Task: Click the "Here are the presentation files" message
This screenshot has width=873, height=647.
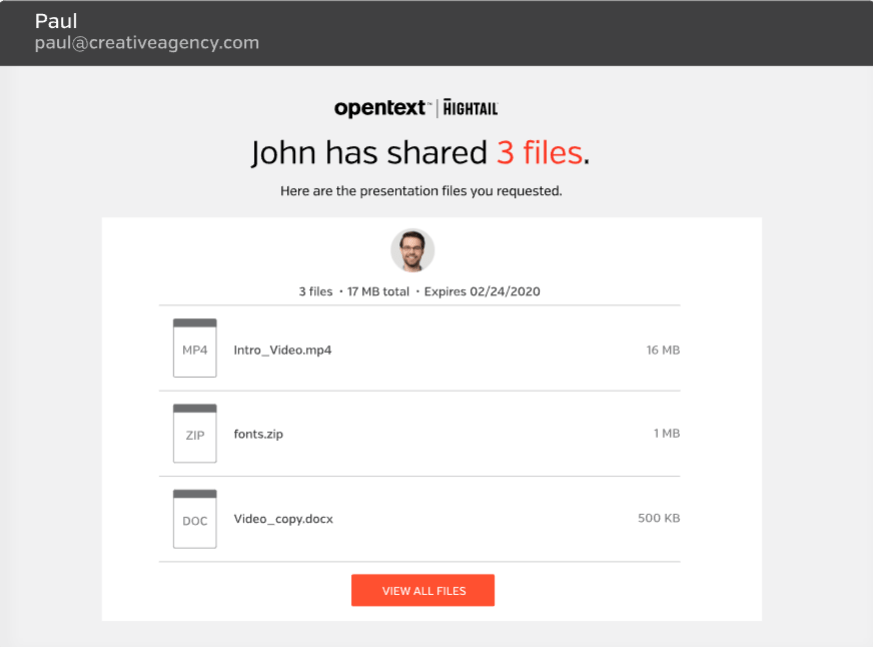Action: 421,191
